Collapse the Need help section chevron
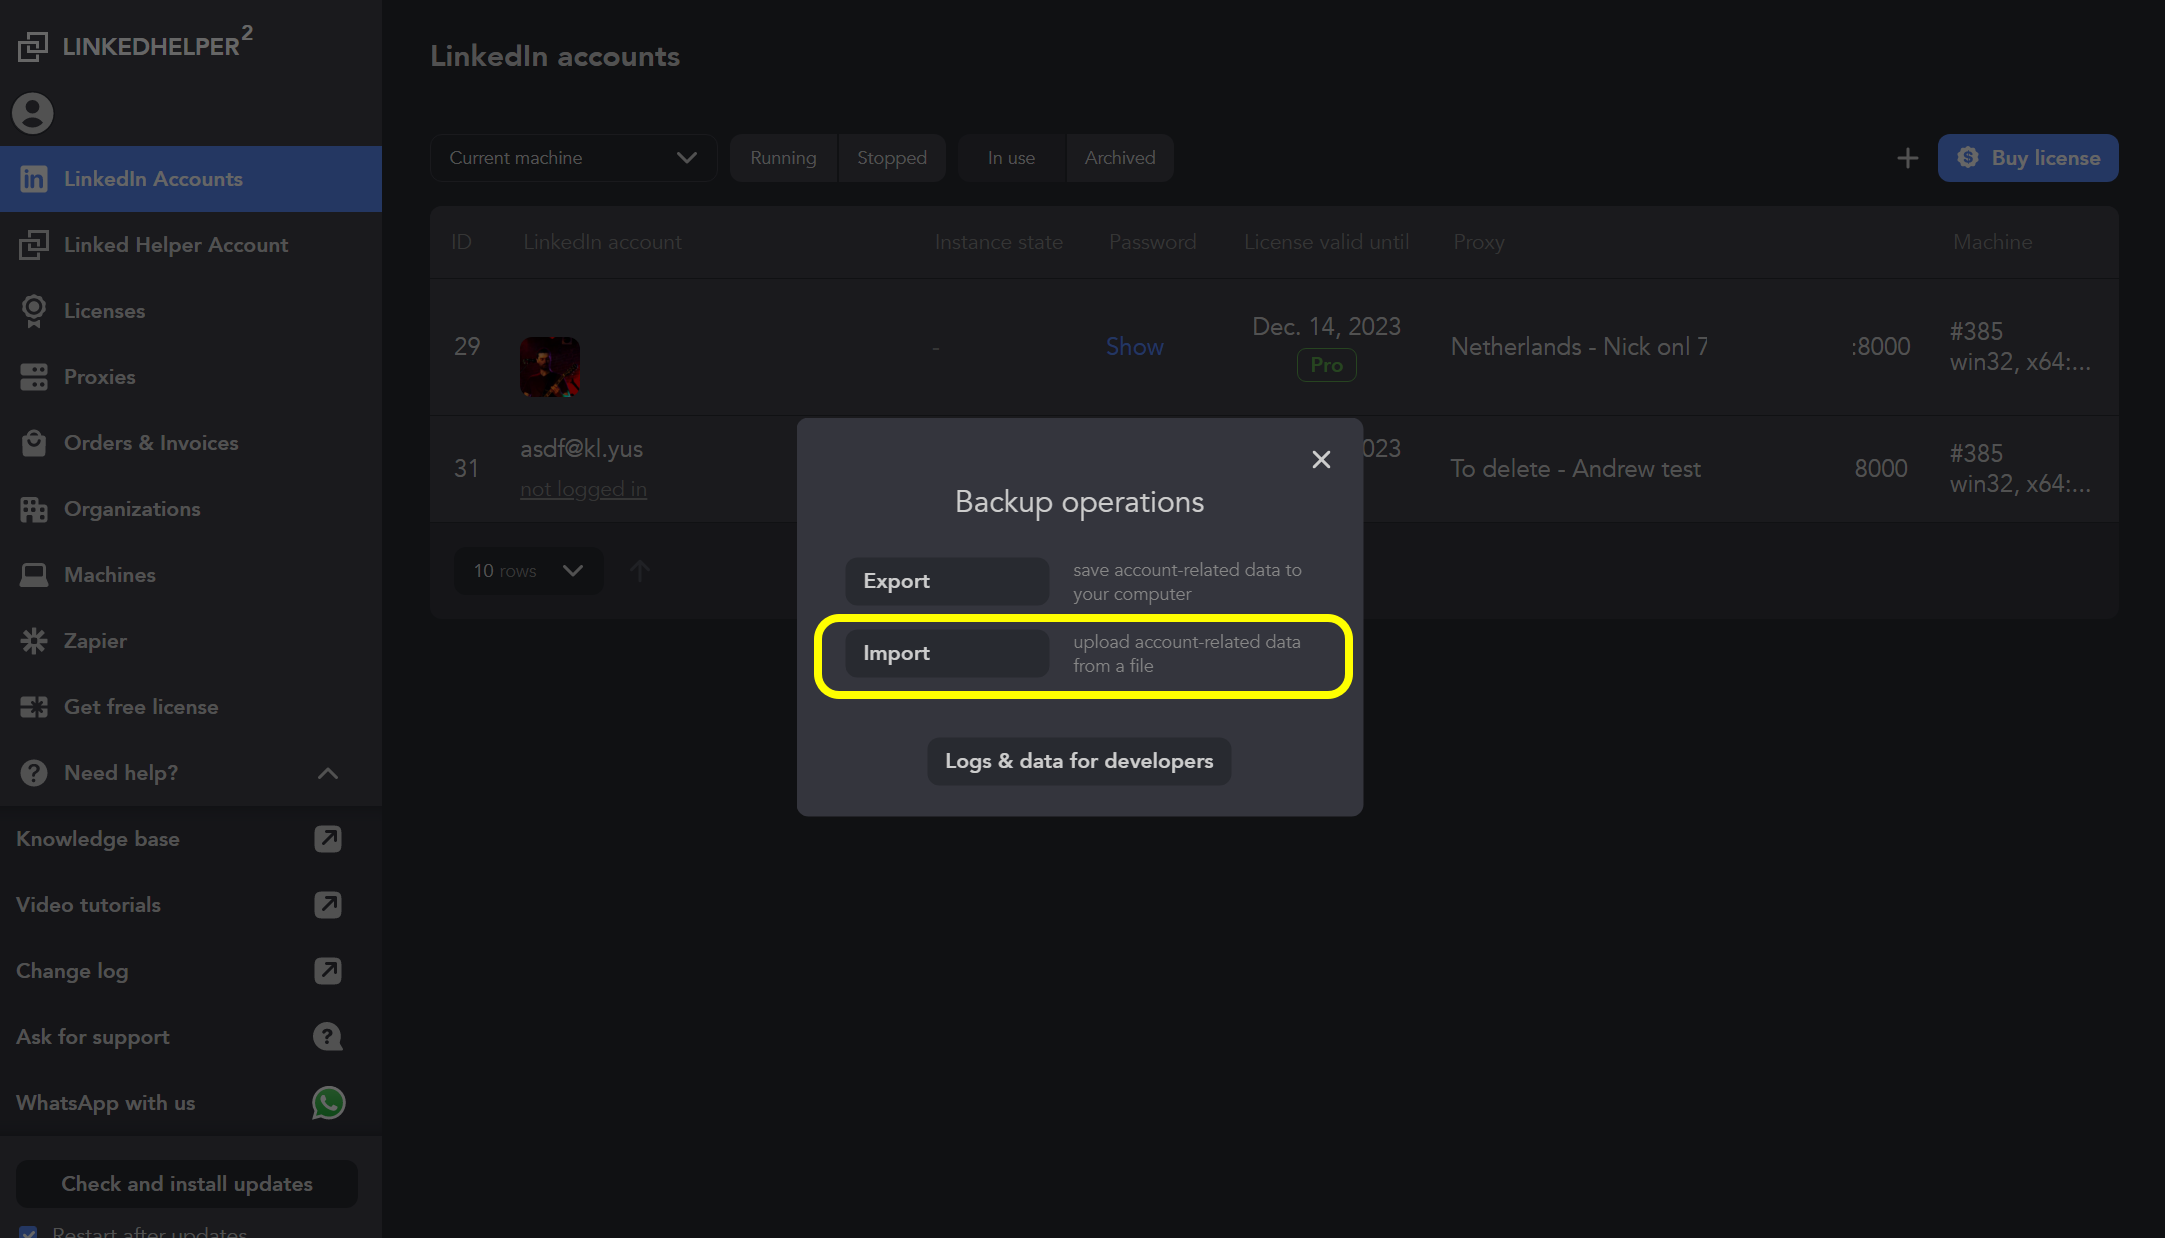This screenshot has width=2165, height=1238. click(x=328, y=773)
